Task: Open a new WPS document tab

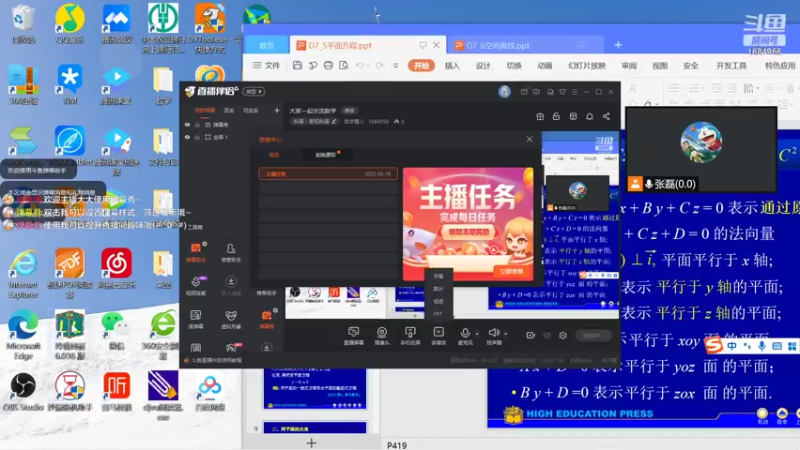Action: [618, 45]
